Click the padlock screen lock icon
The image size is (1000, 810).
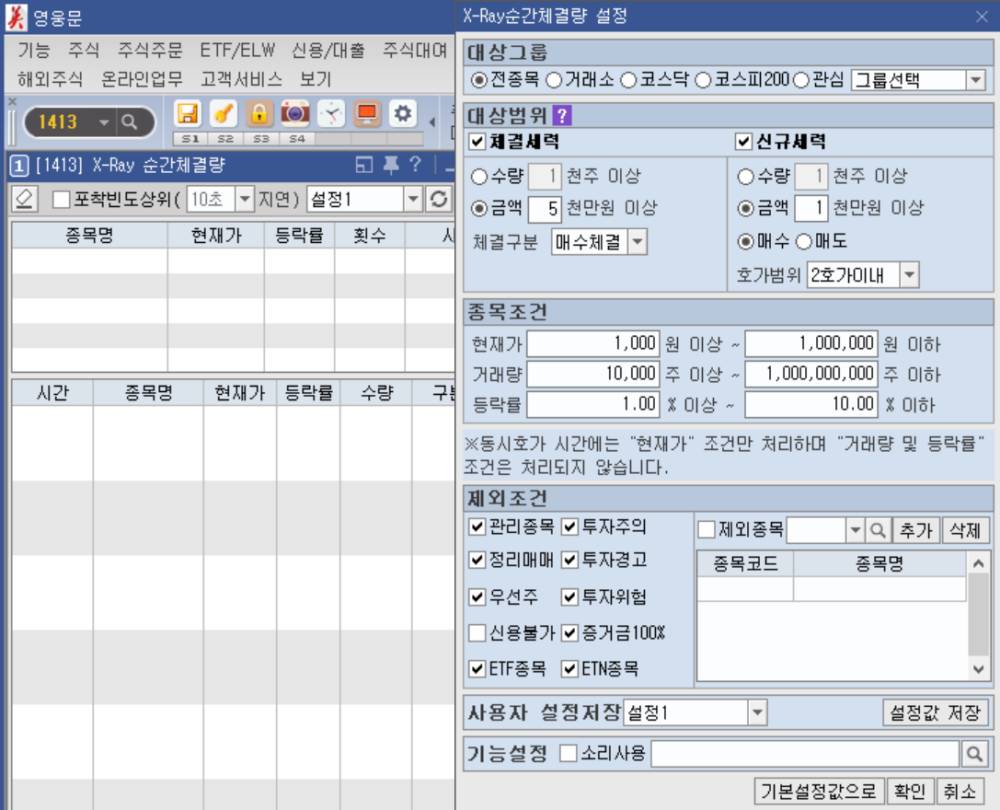pos(261,113)
